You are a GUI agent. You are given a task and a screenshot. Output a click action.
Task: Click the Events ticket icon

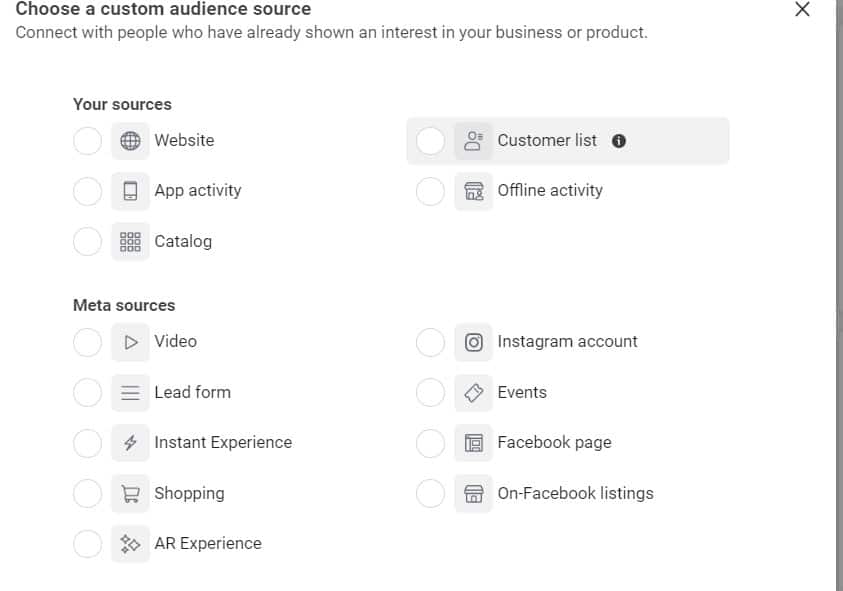(x=473, y=393)
